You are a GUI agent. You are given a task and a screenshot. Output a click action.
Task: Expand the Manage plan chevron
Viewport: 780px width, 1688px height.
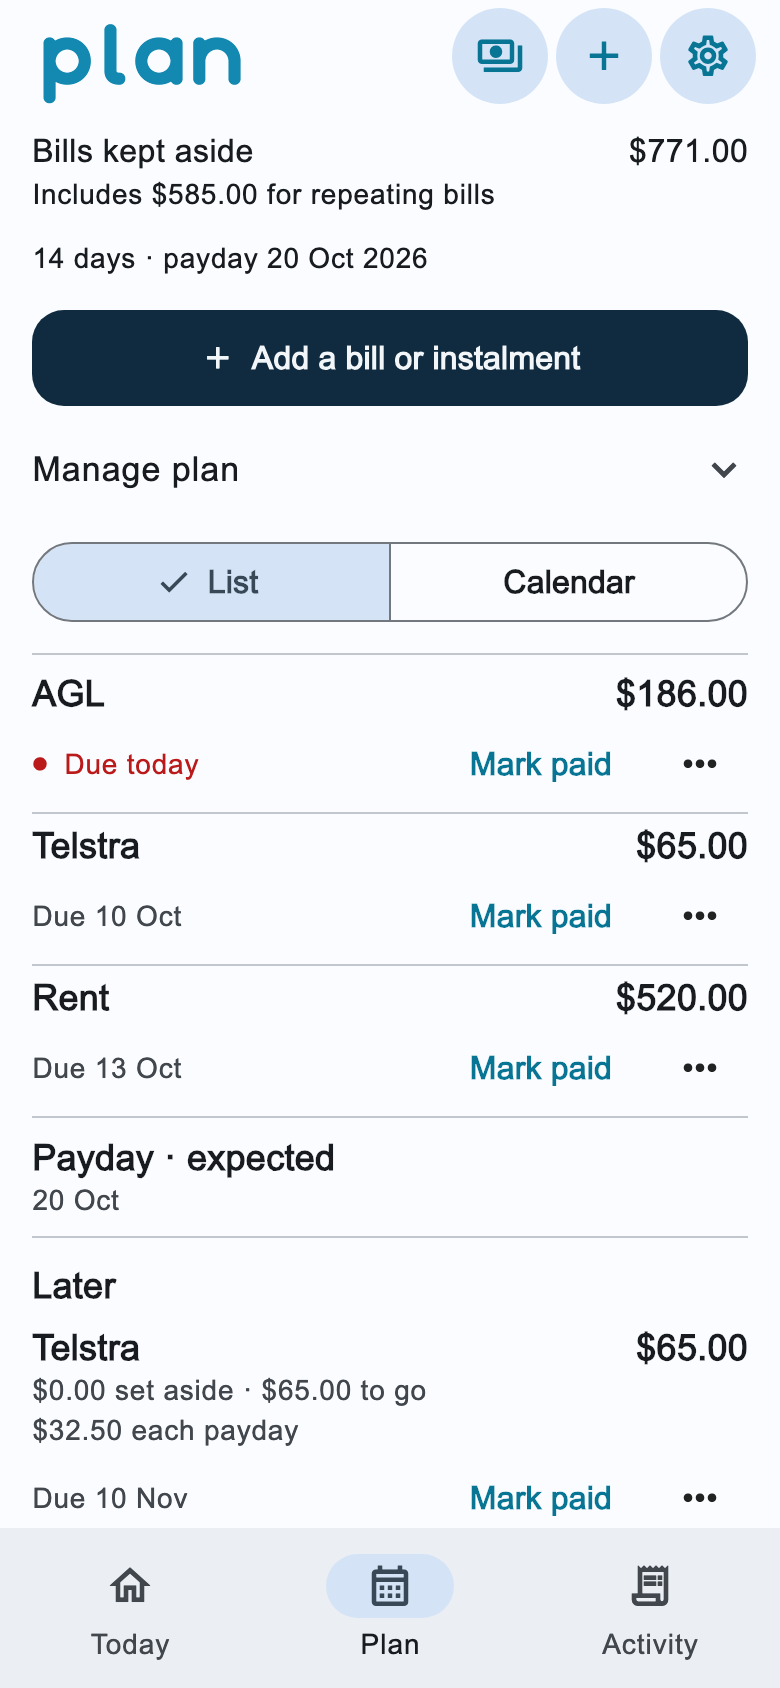tap(724, 470)
